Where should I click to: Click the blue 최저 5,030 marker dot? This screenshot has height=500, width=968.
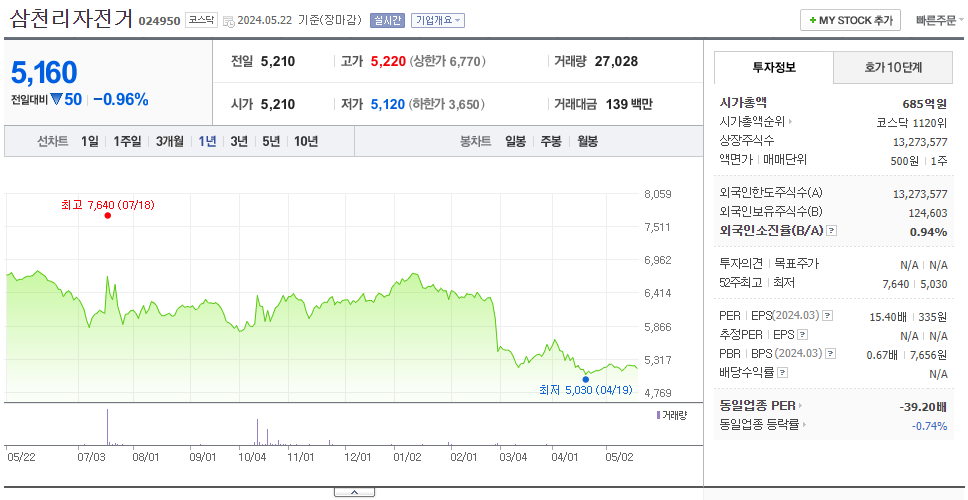[x=585, y=379]
